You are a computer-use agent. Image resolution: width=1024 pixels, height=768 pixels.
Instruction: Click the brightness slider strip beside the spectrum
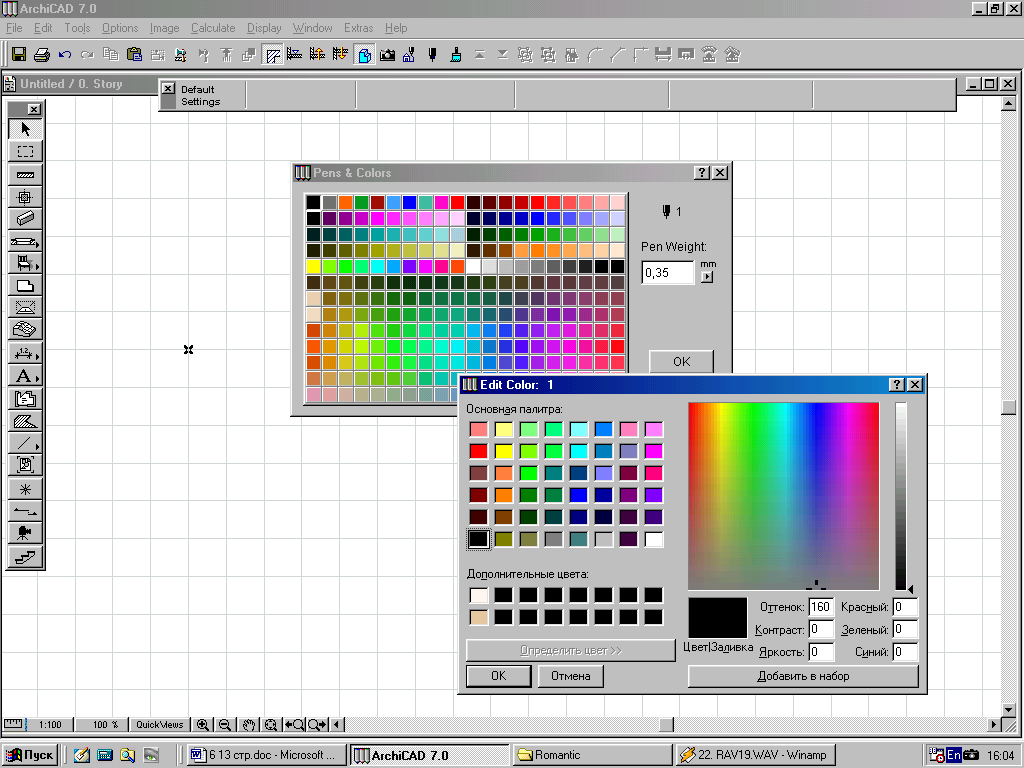(901, 496)
